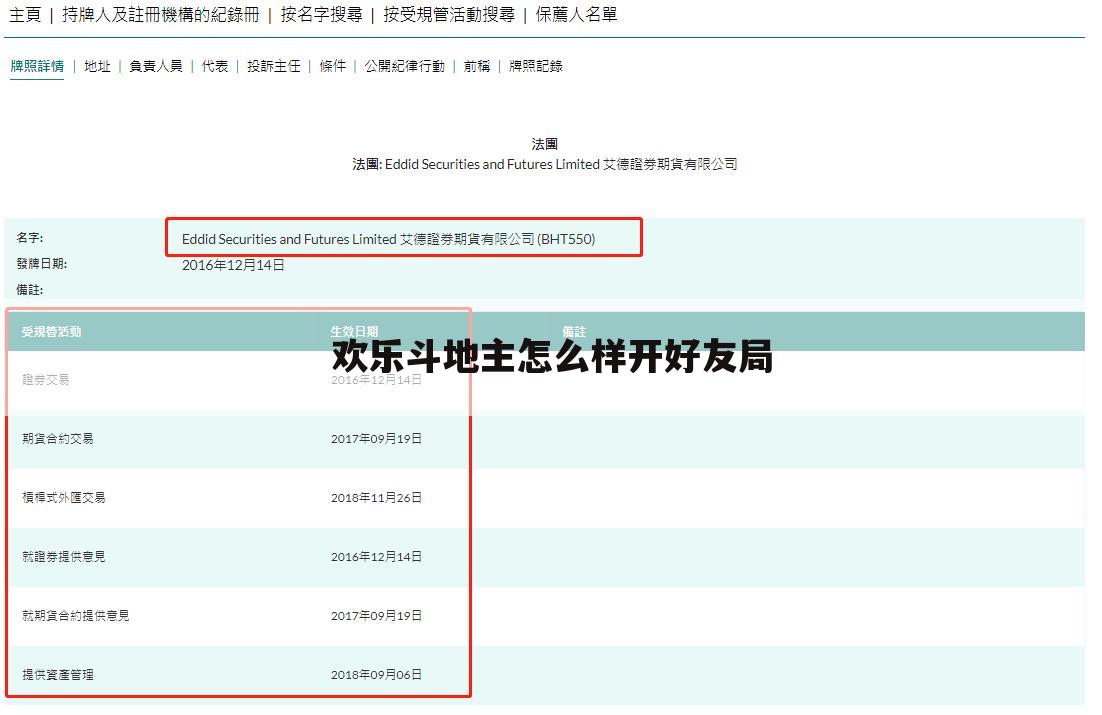This screenshot has width=1102, height=715.
Task: Click the 名字: label
Action: (30, 238)
